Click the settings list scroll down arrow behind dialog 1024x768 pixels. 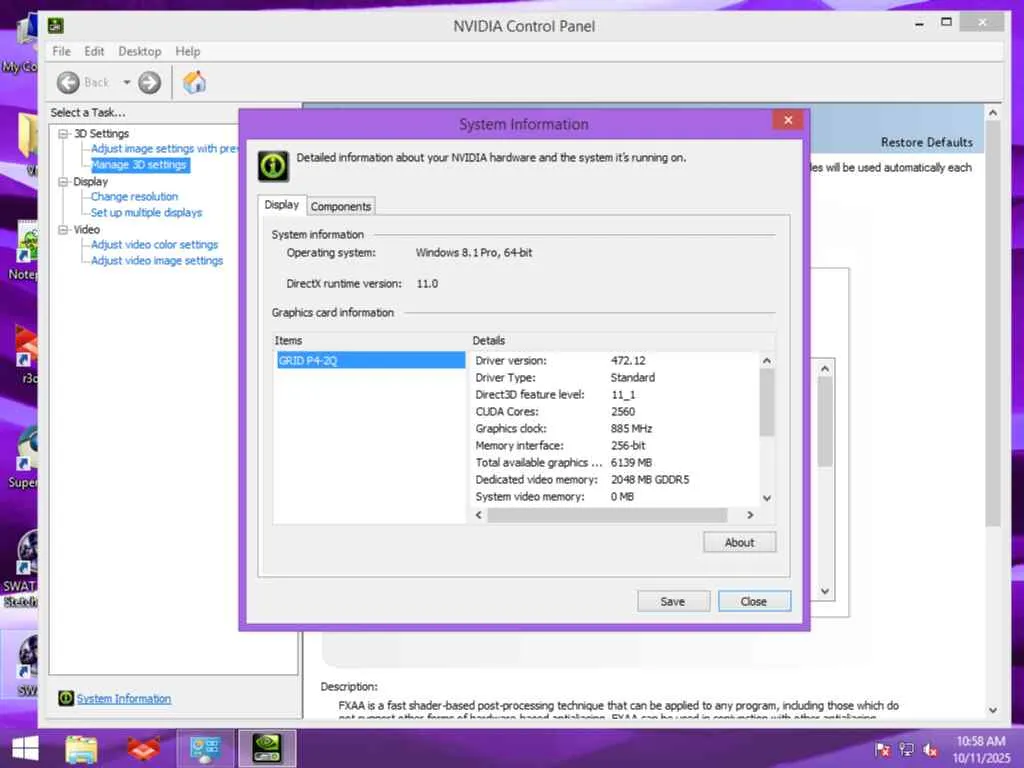click(825, 591)
